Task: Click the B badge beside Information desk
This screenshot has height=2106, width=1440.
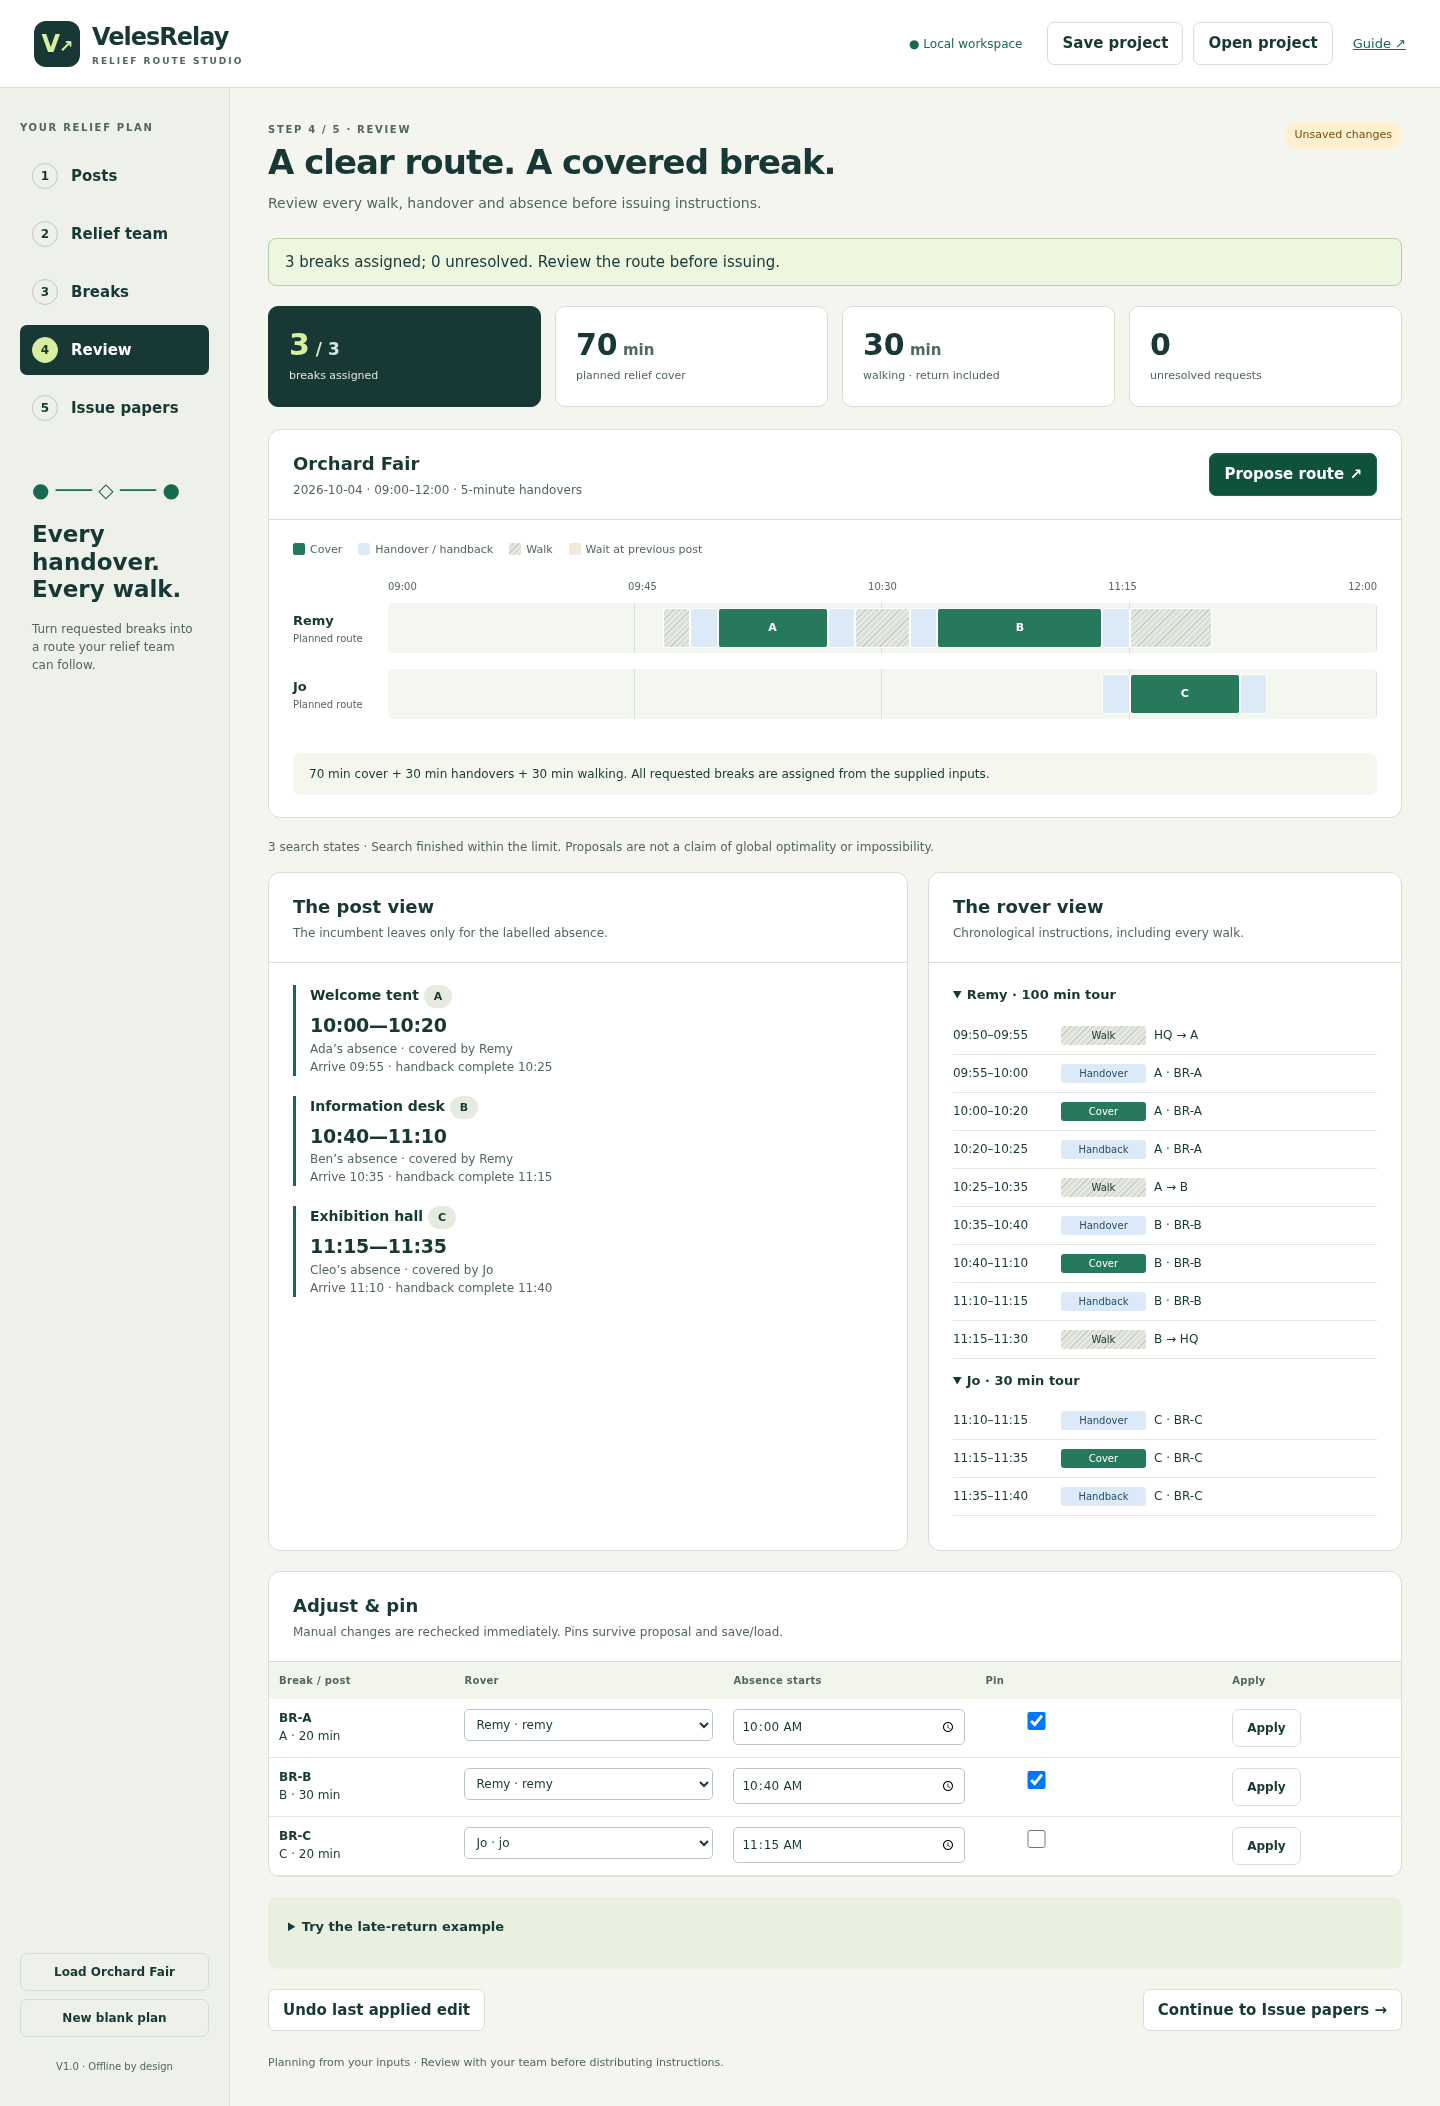Action: pos(464,1107)
